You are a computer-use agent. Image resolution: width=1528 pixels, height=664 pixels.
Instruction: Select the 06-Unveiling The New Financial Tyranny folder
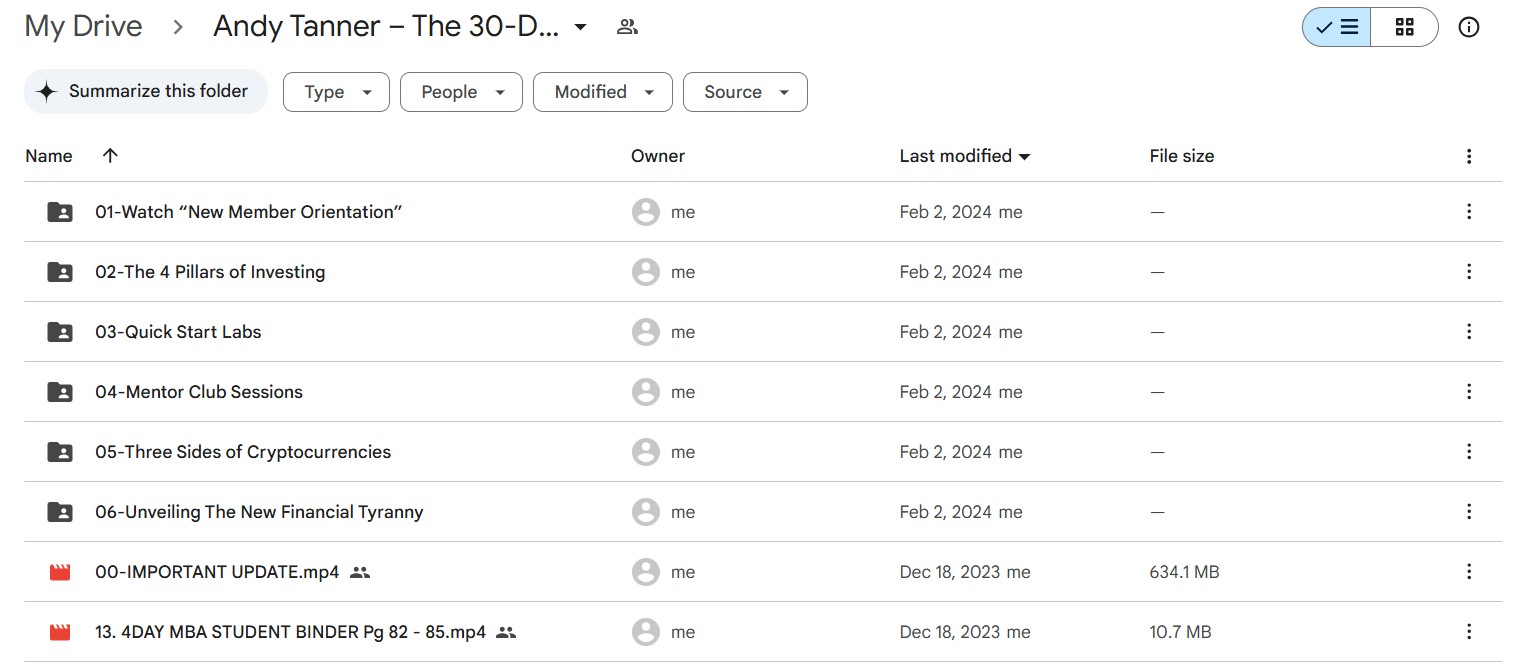coord(259,512)
